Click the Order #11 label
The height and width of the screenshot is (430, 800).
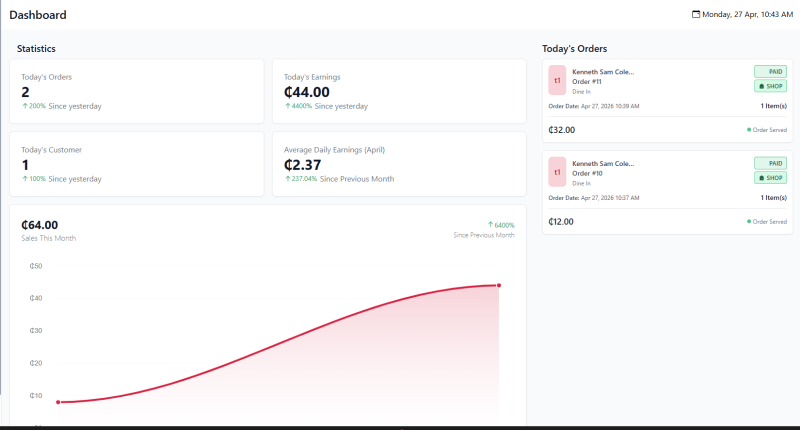(x=587, y=82)
